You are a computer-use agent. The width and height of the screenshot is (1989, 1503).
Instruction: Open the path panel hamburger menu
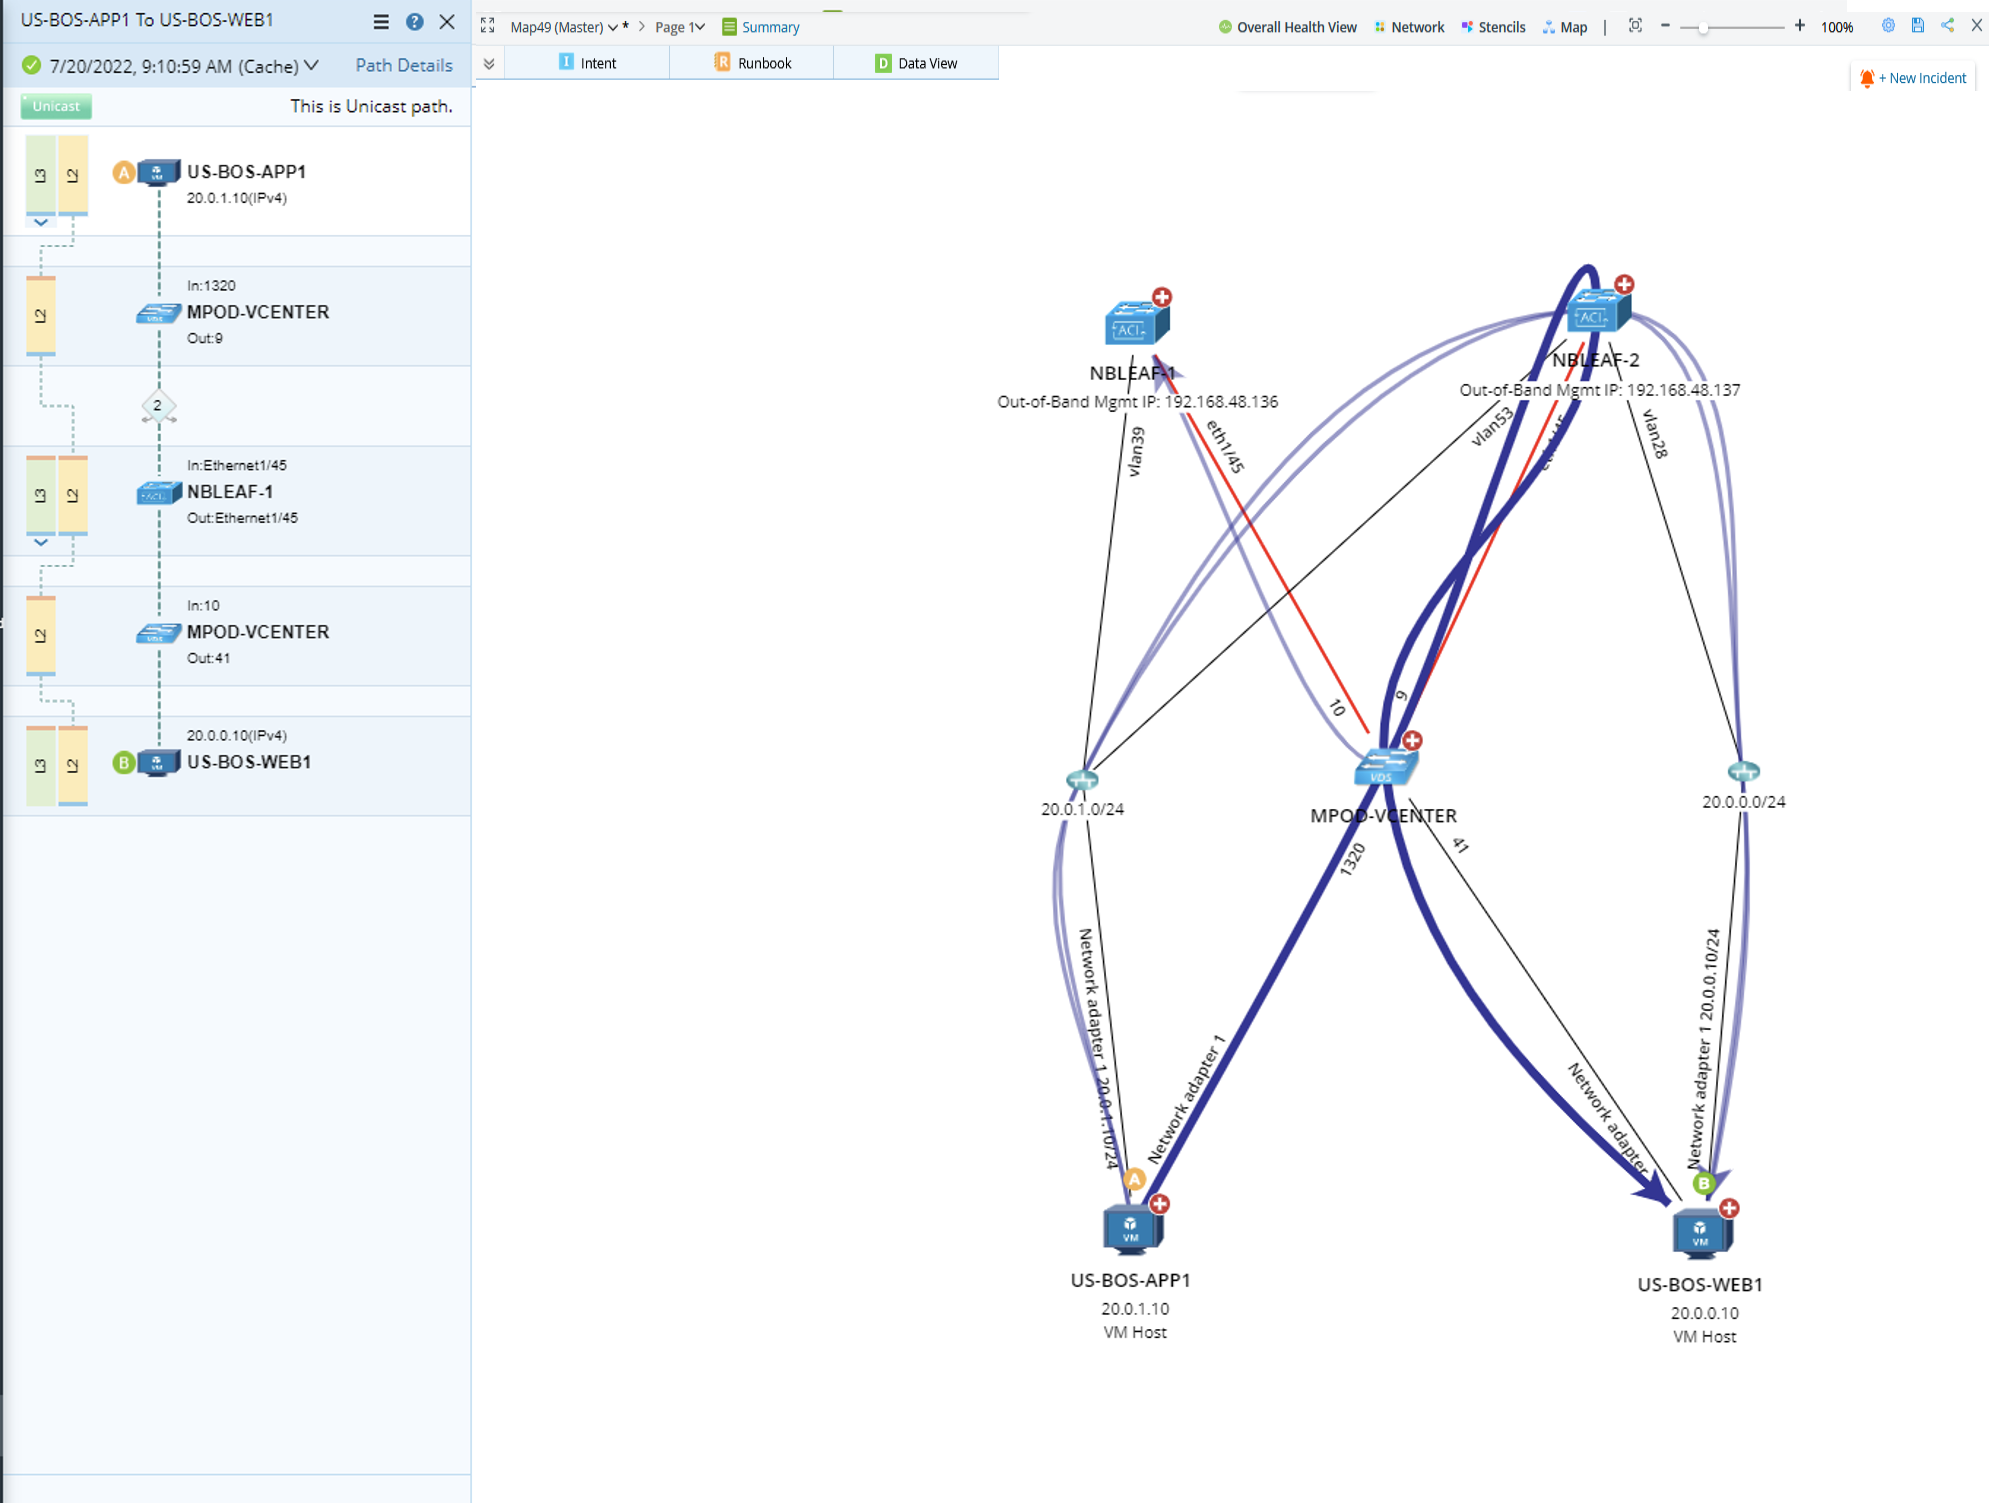pos(381,21)
